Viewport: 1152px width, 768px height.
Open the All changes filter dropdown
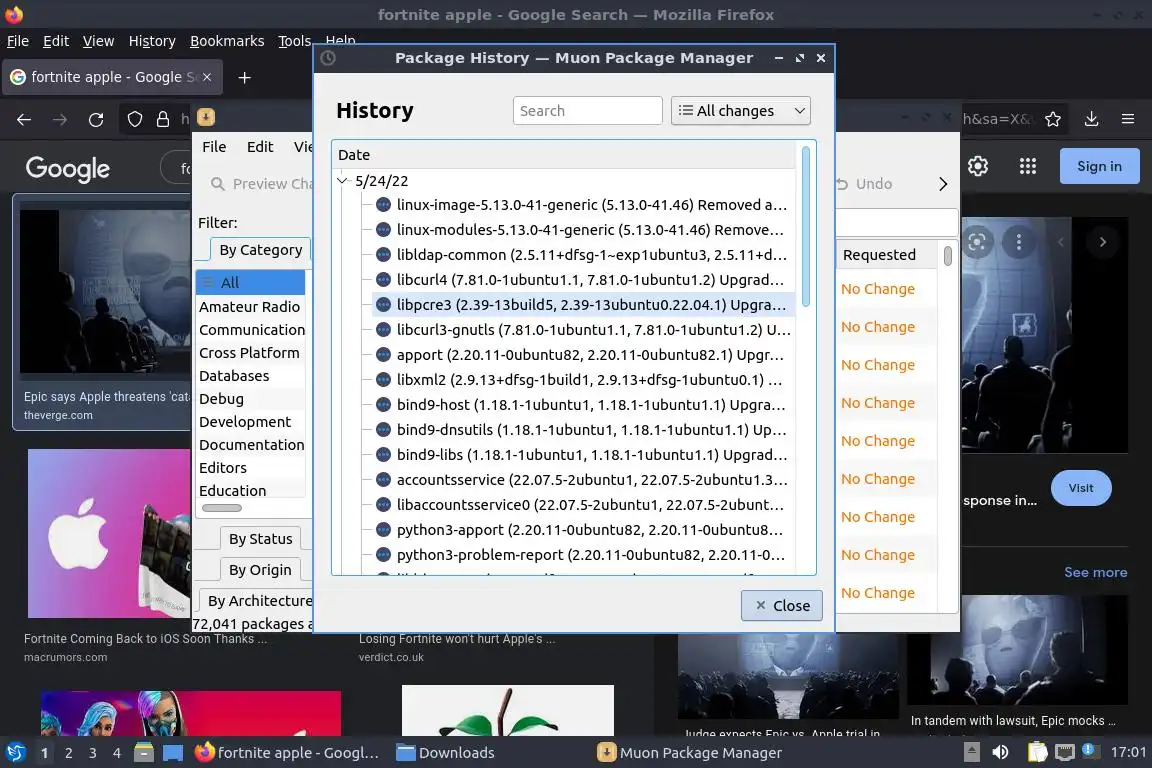(x=741, y=111)
